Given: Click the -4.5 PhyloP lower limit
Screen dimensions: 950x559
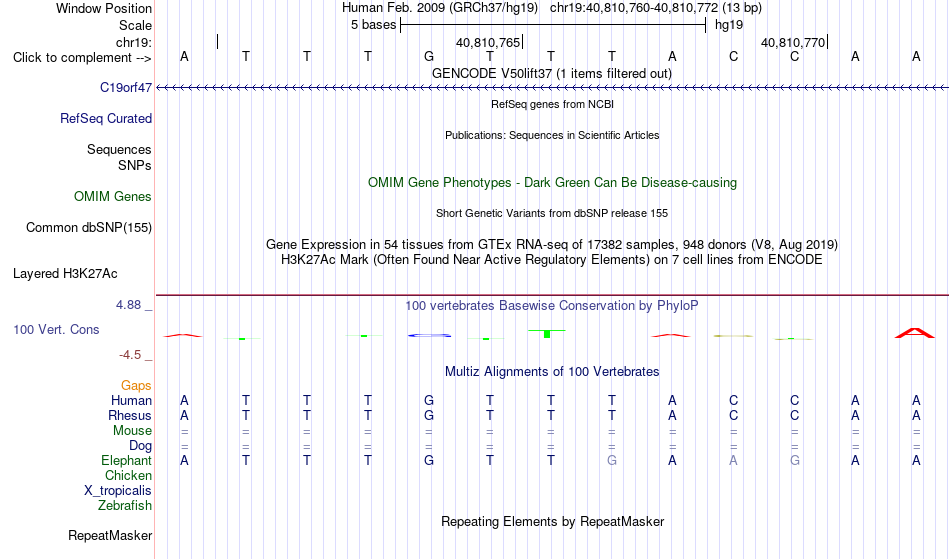Looking at the screenshot, I should pos(130,355).
